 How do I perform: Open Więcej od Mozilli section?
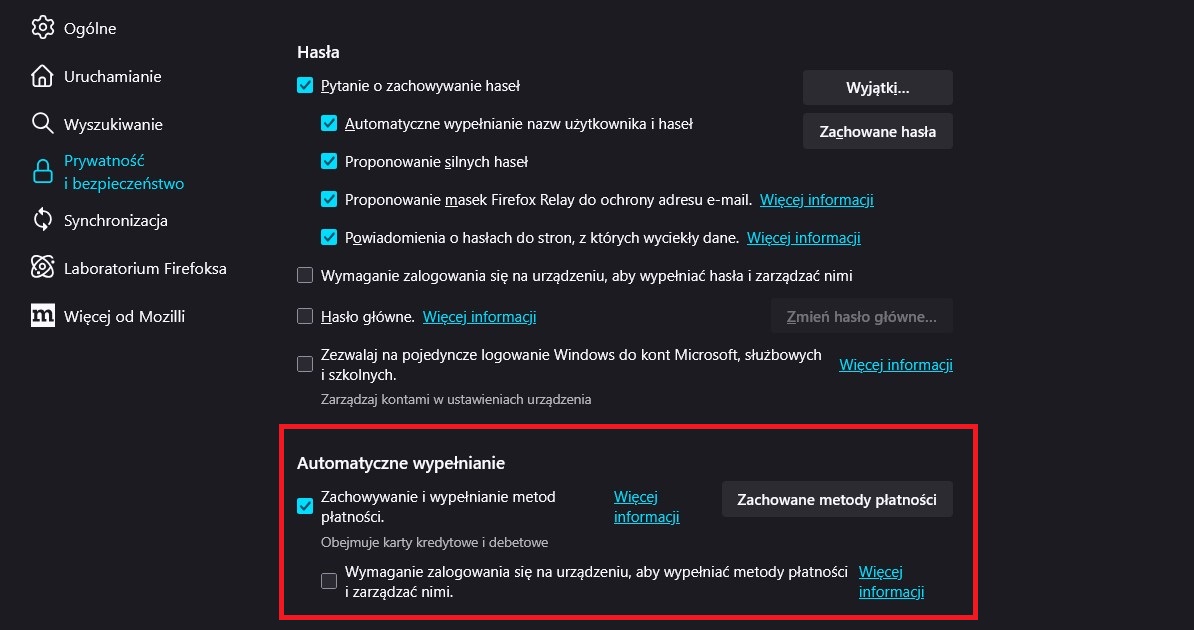124,316
